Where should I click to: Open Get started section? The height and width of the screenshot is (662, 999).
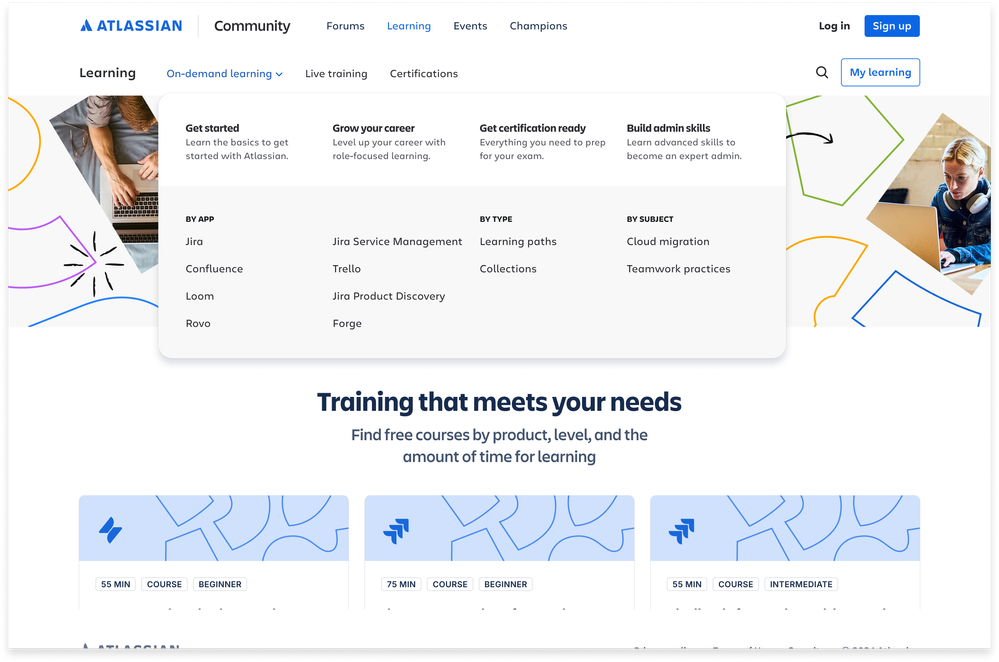(237, 141)
